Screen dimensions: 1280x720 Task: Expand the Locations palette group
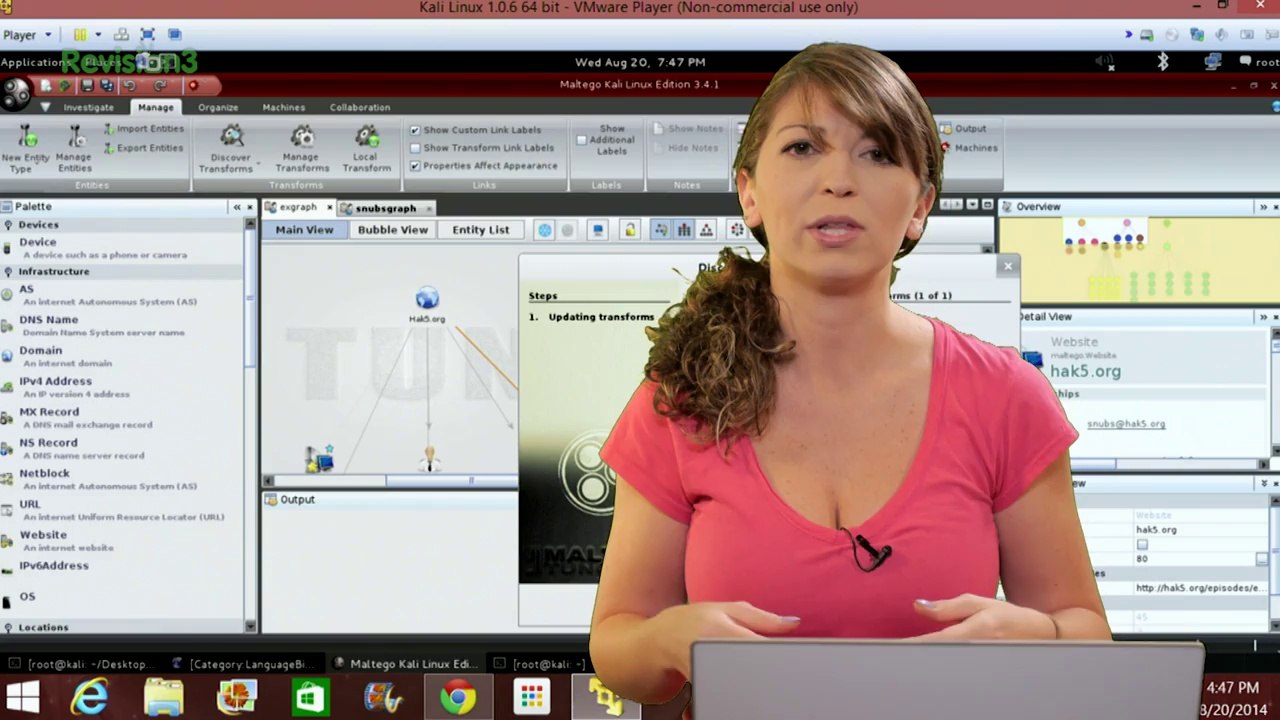point(8,628)
